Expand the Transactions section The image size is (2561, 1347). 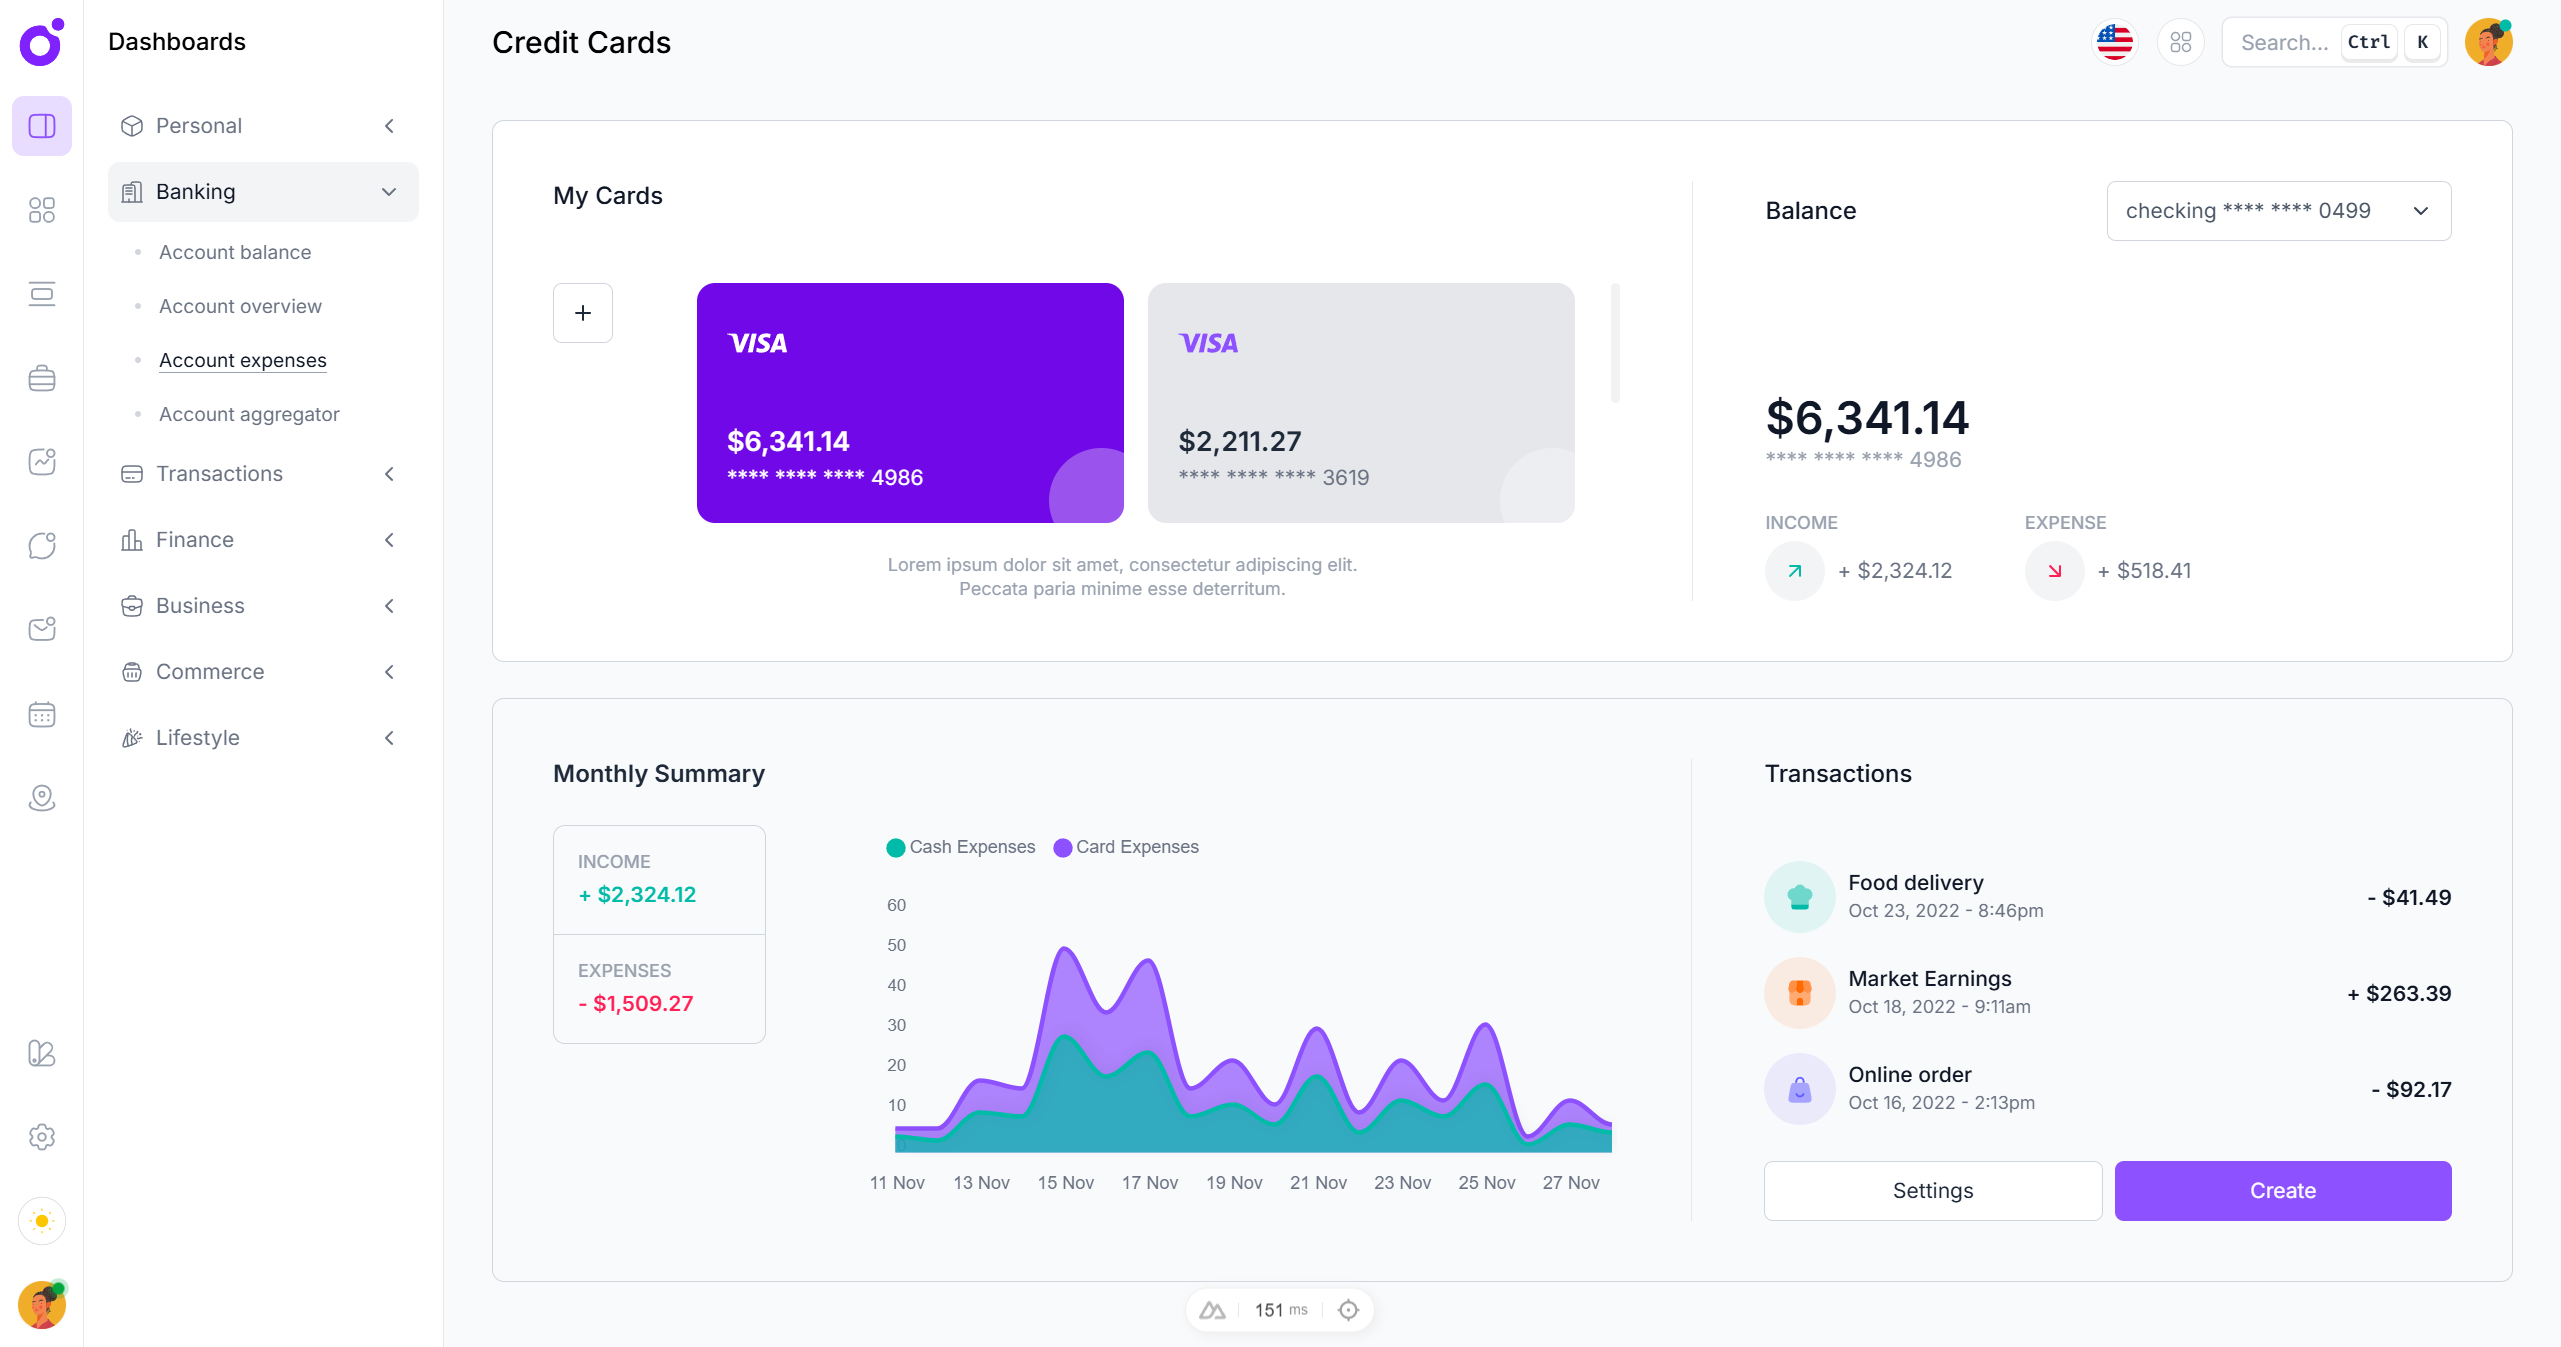point(262,473)
